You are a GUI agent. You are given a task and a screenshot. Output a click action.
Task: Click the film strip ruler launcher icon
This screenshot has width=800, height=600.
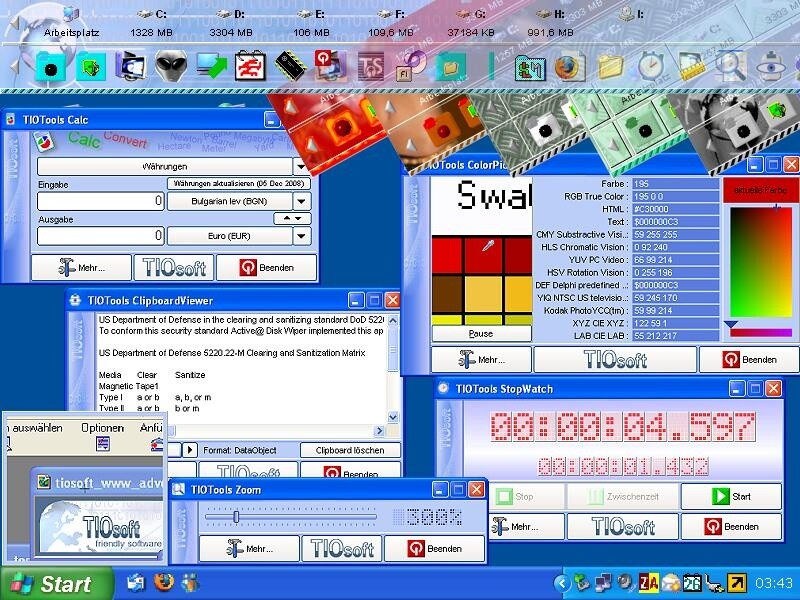click(690, 67)
